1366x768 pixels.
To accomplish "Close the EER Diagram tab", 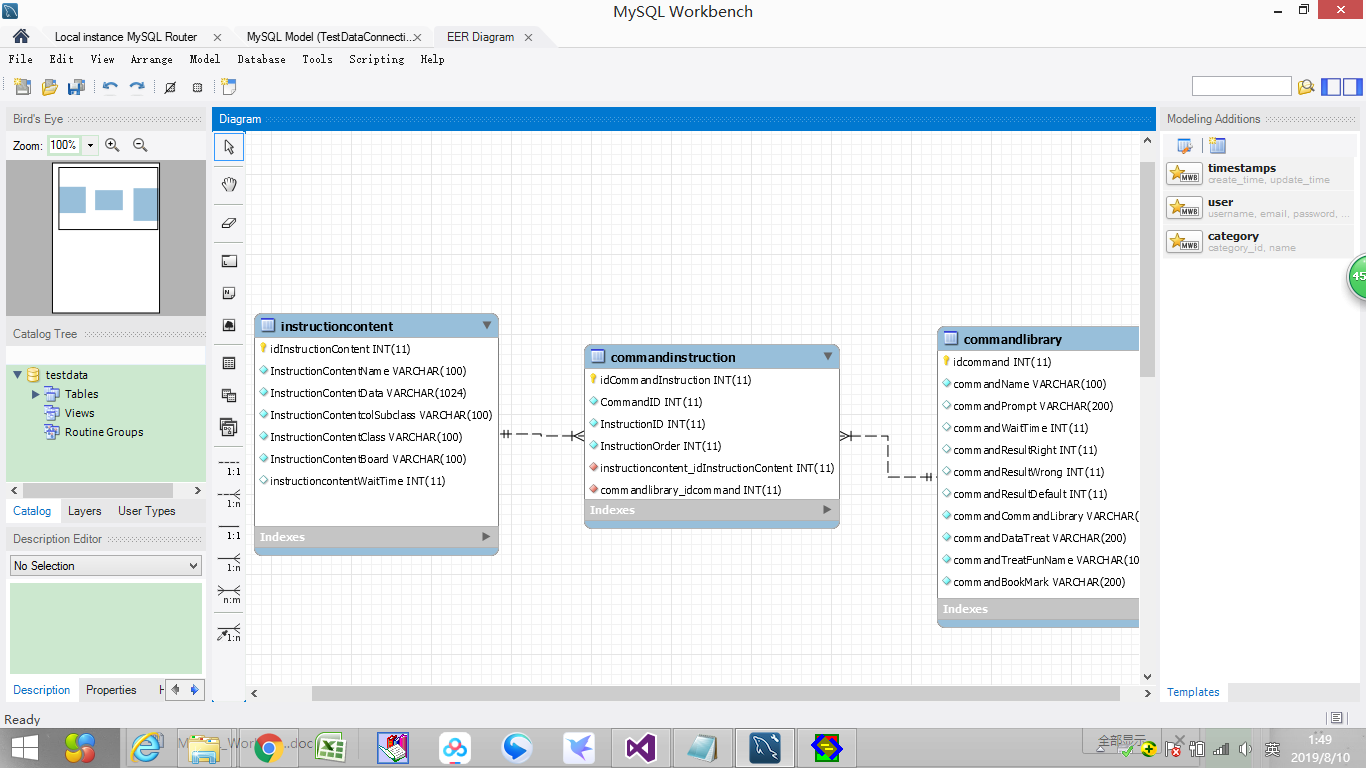I will coord(528,37).
